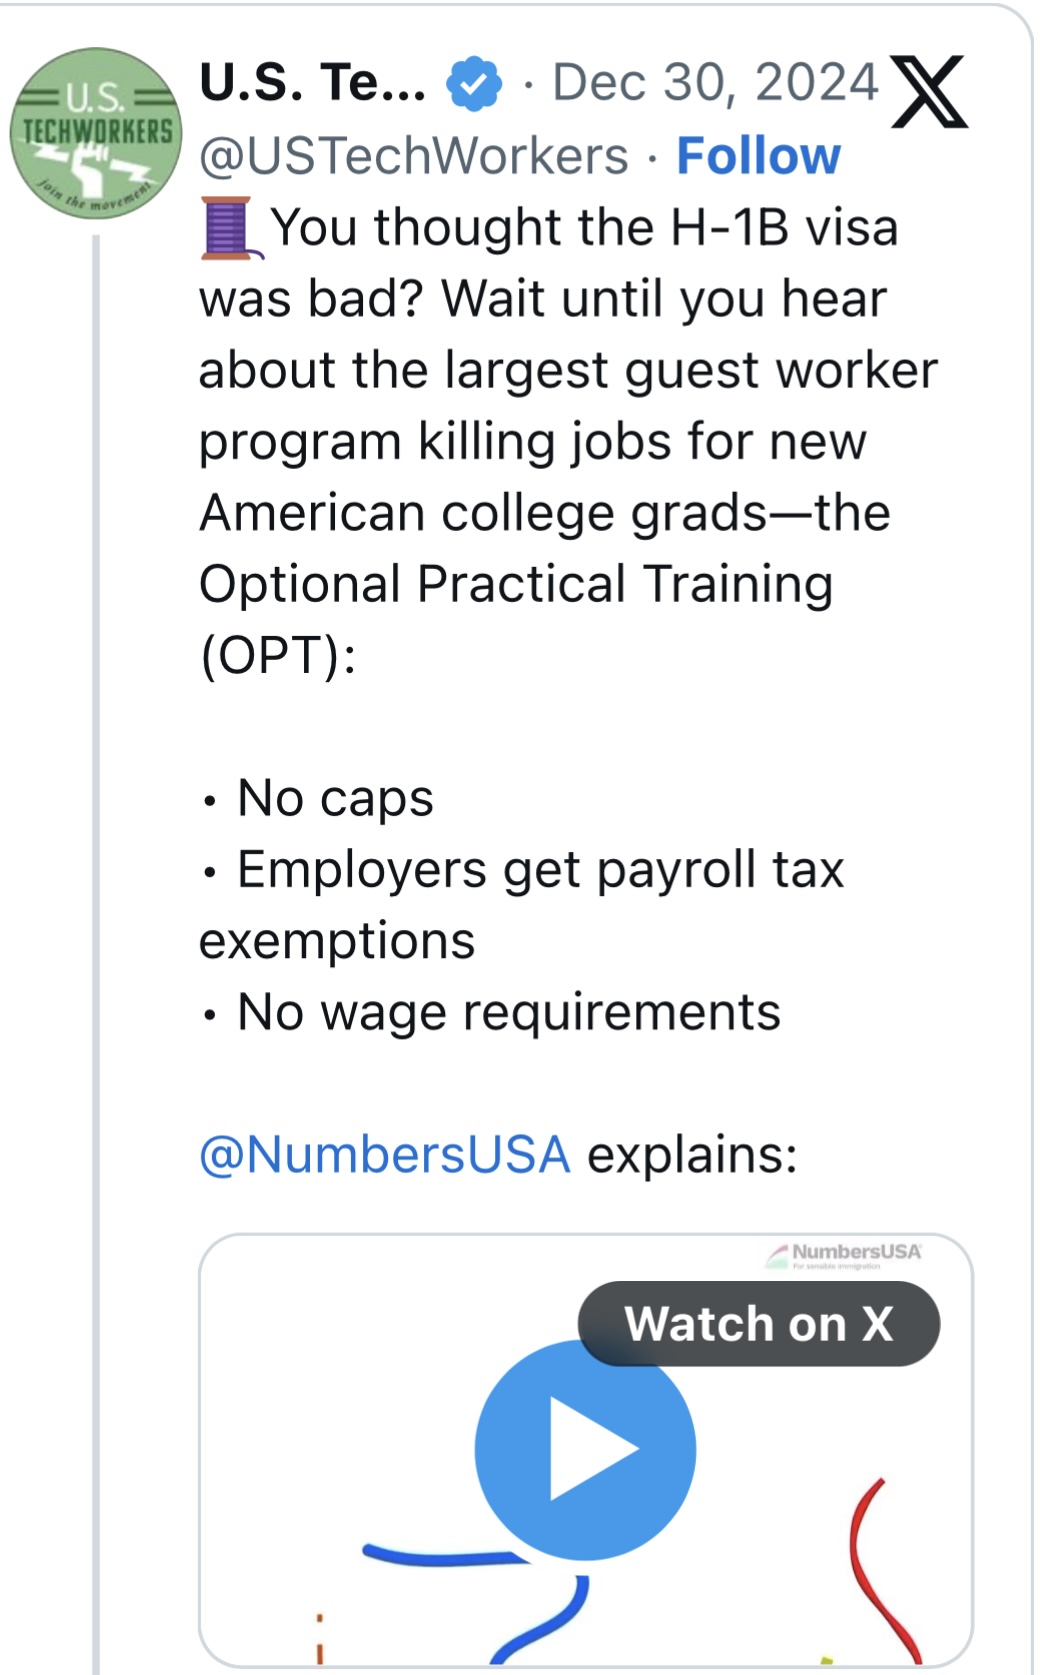Click the NumbersUSA watermark logo in the video
Screen dimensions: 1040x1675
coord(844,1255)
